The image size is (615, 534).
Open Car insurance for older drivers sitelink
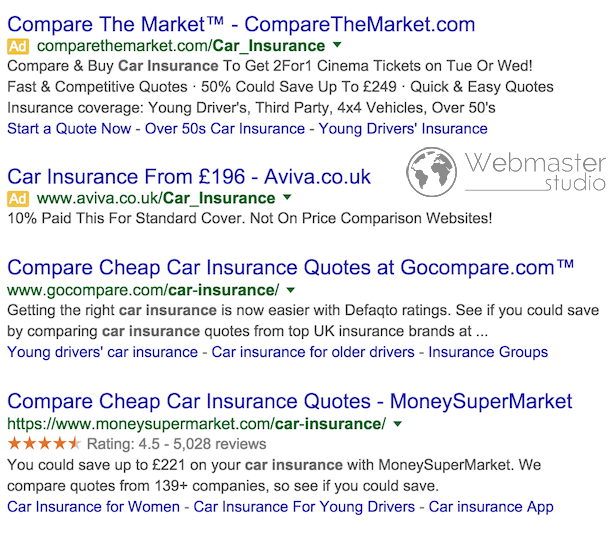tap(313, 352)
